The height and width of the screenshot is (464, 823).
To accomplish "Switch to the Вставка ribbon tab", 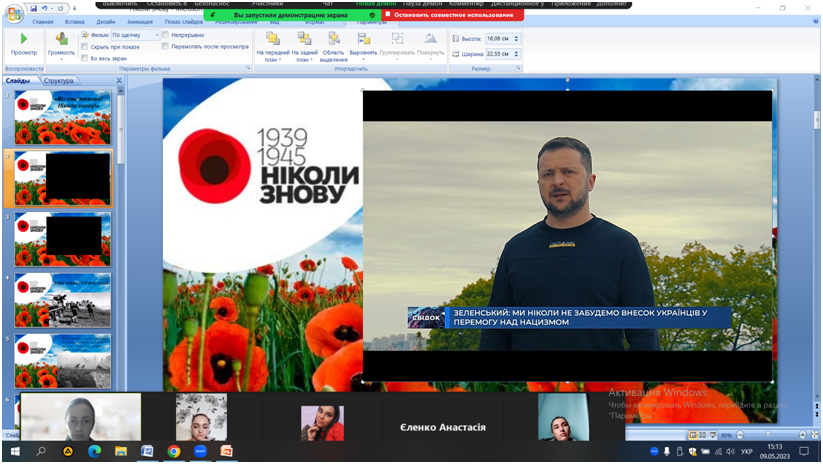I will pos(75,21).
